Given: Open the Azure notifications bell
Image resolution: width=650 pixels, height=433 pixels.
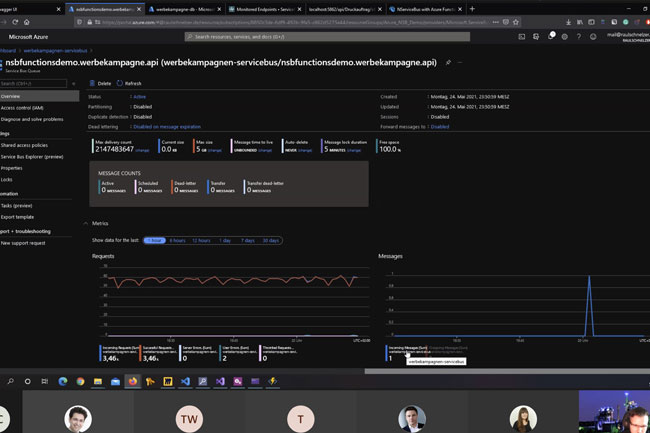Looking at the screenshot, I should [551, 36].
